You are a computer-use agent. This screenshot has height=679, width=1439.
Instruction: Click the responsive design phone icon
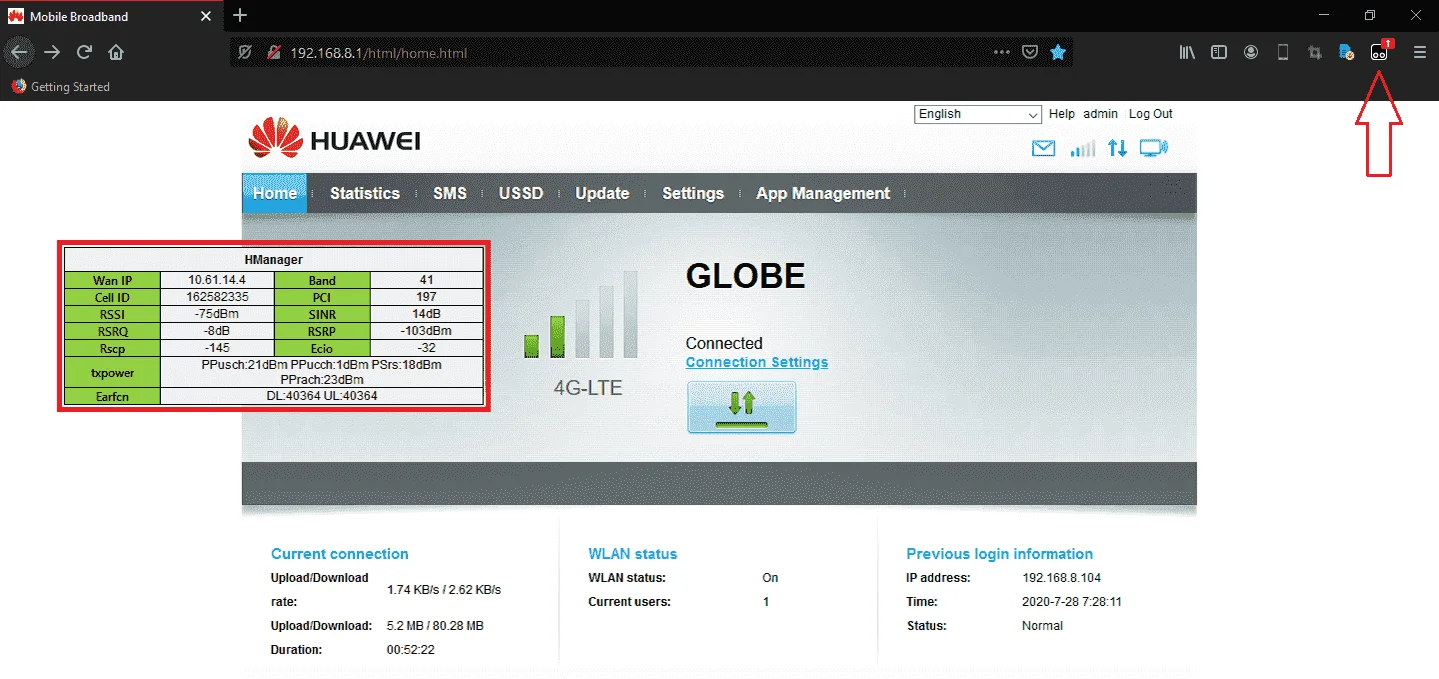pyautogui.click(x=1283, y=53)
